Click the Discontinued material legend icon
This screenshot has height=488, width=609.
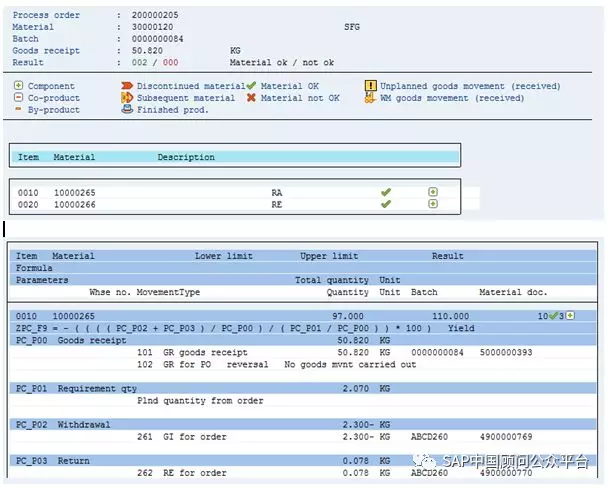[127, 87]
